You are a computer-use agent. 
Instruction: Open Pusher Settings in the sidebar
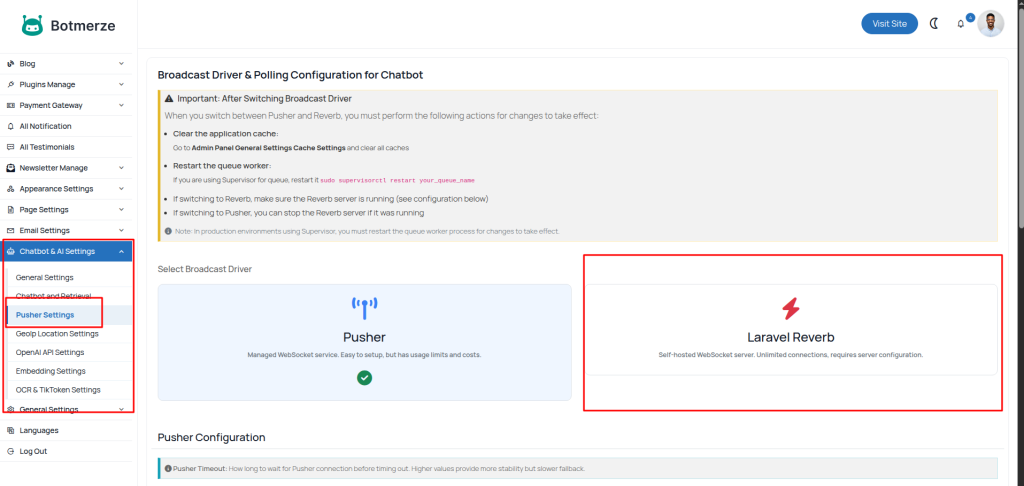pos(45,315)
